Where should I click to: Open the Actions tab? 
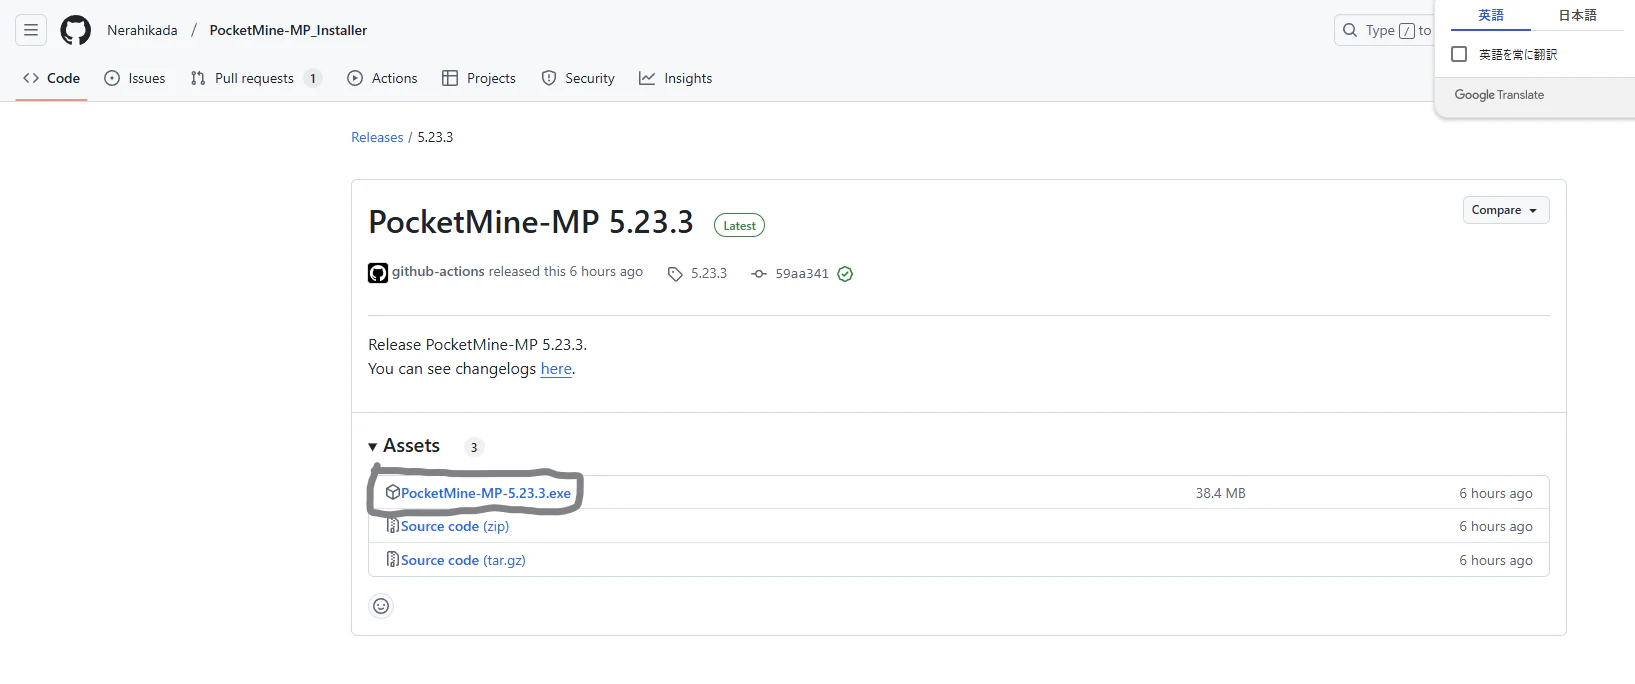coord(382,78)
